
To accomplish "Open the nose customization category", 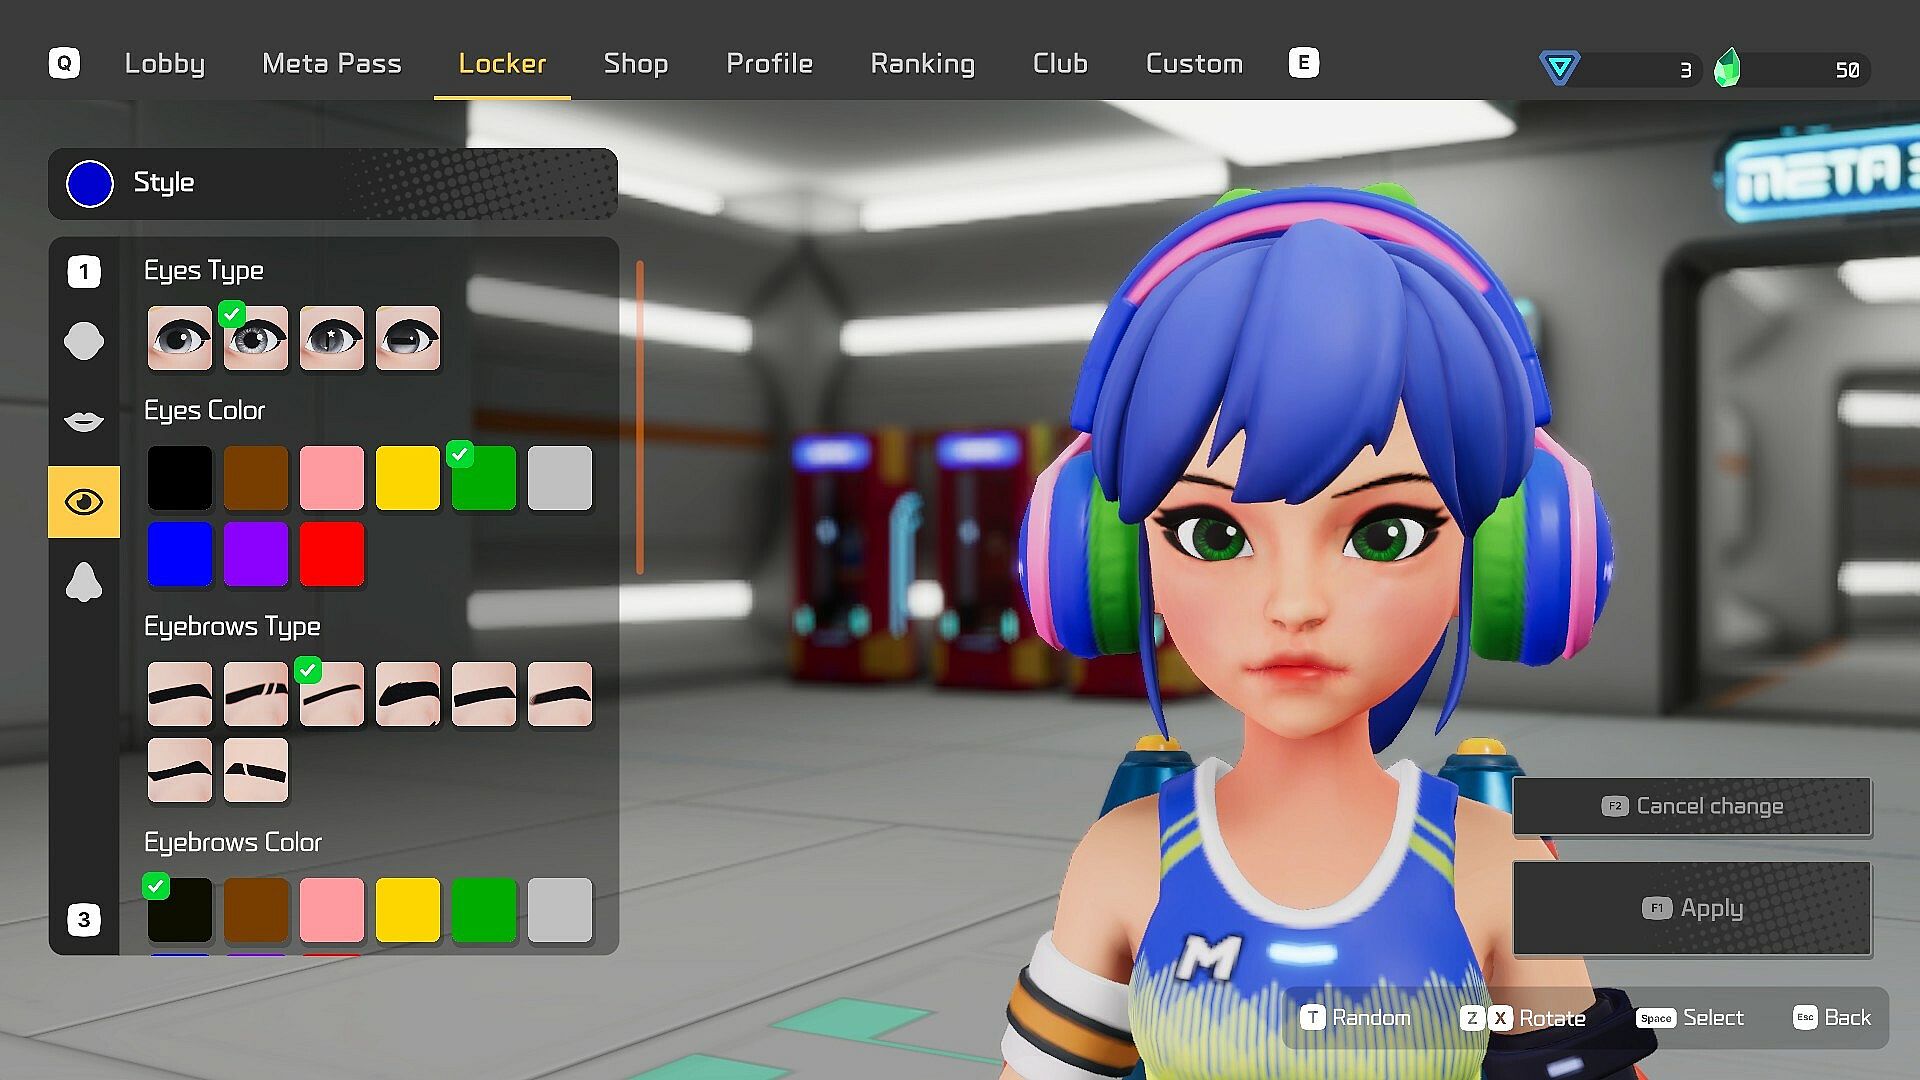I will 83,581.
